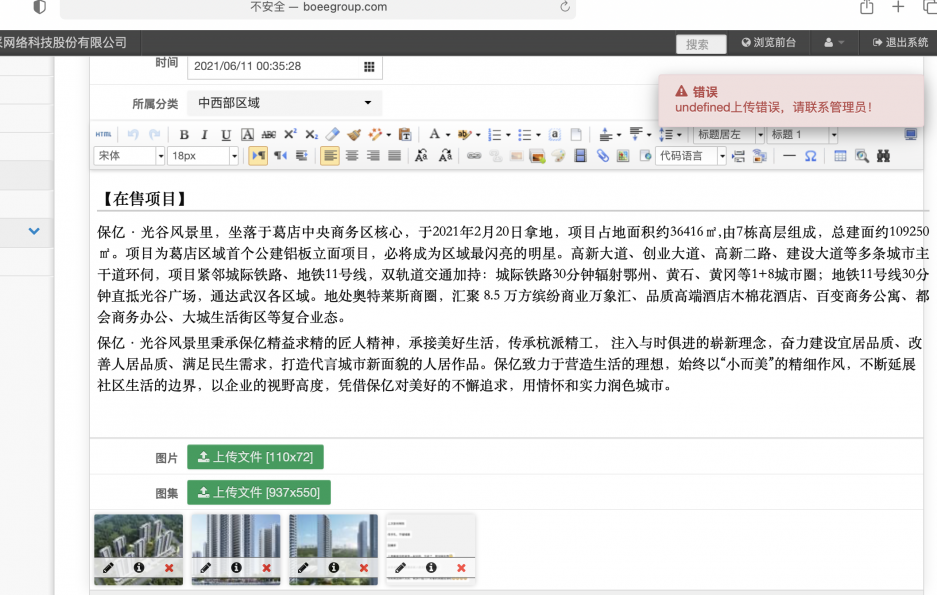The width and height of the screenshot is (937, 595).
Task: Edit the second gallery image with the pencil
Action: click(x=206, y=568)
